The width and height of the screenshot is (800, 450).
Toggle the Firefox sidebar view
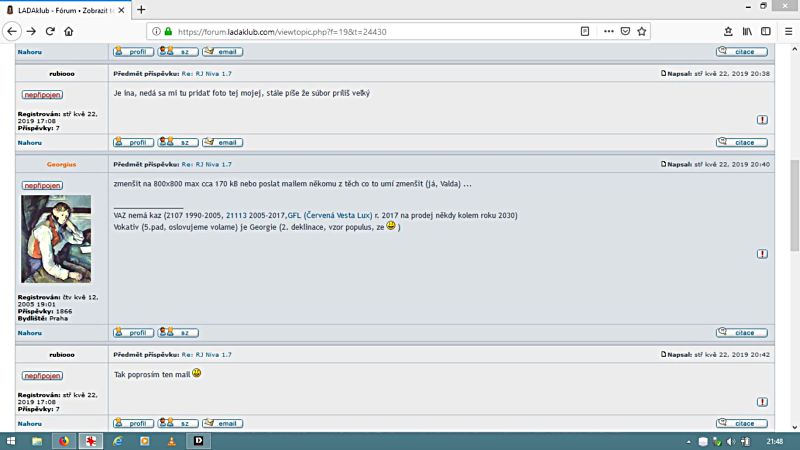(765, 31)
